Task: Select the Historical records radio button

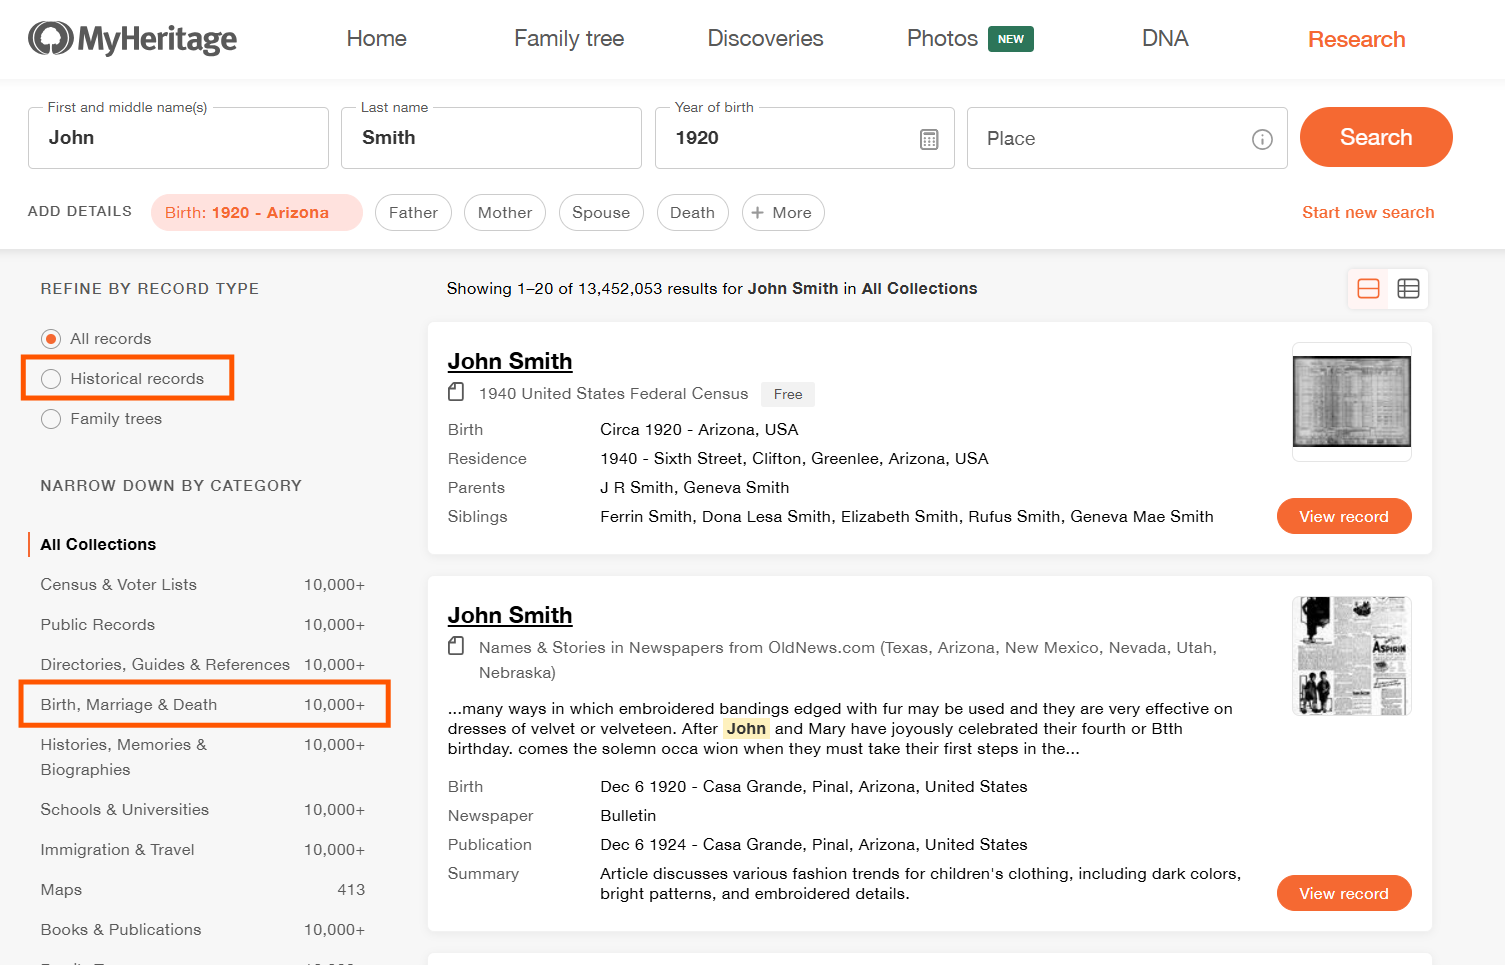Action: tap(51, 379)
